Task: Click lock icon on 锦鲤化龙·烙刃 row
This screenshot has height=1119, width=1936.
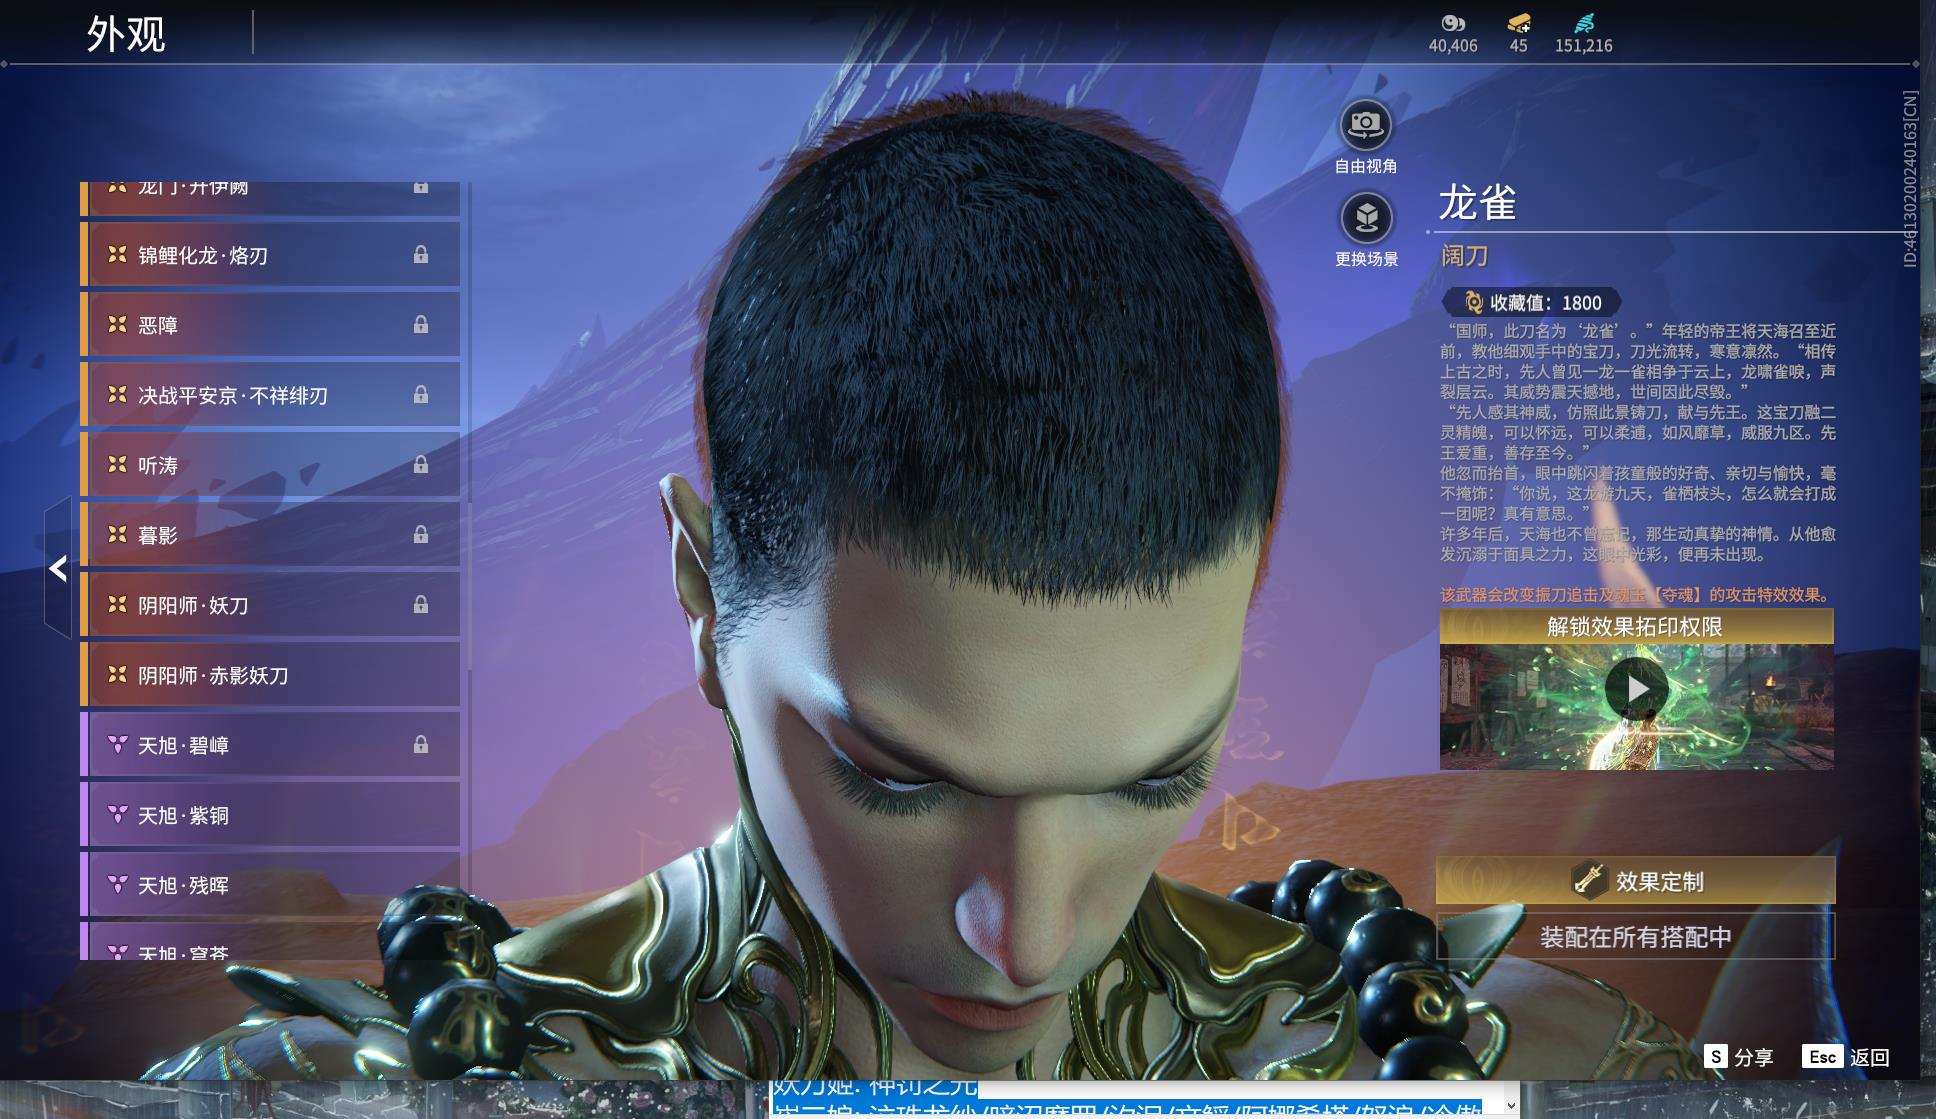Action: (421, 255)
